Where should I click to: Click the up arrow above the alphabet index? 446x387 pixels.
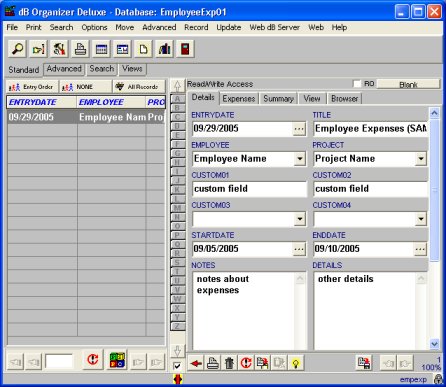178,86
